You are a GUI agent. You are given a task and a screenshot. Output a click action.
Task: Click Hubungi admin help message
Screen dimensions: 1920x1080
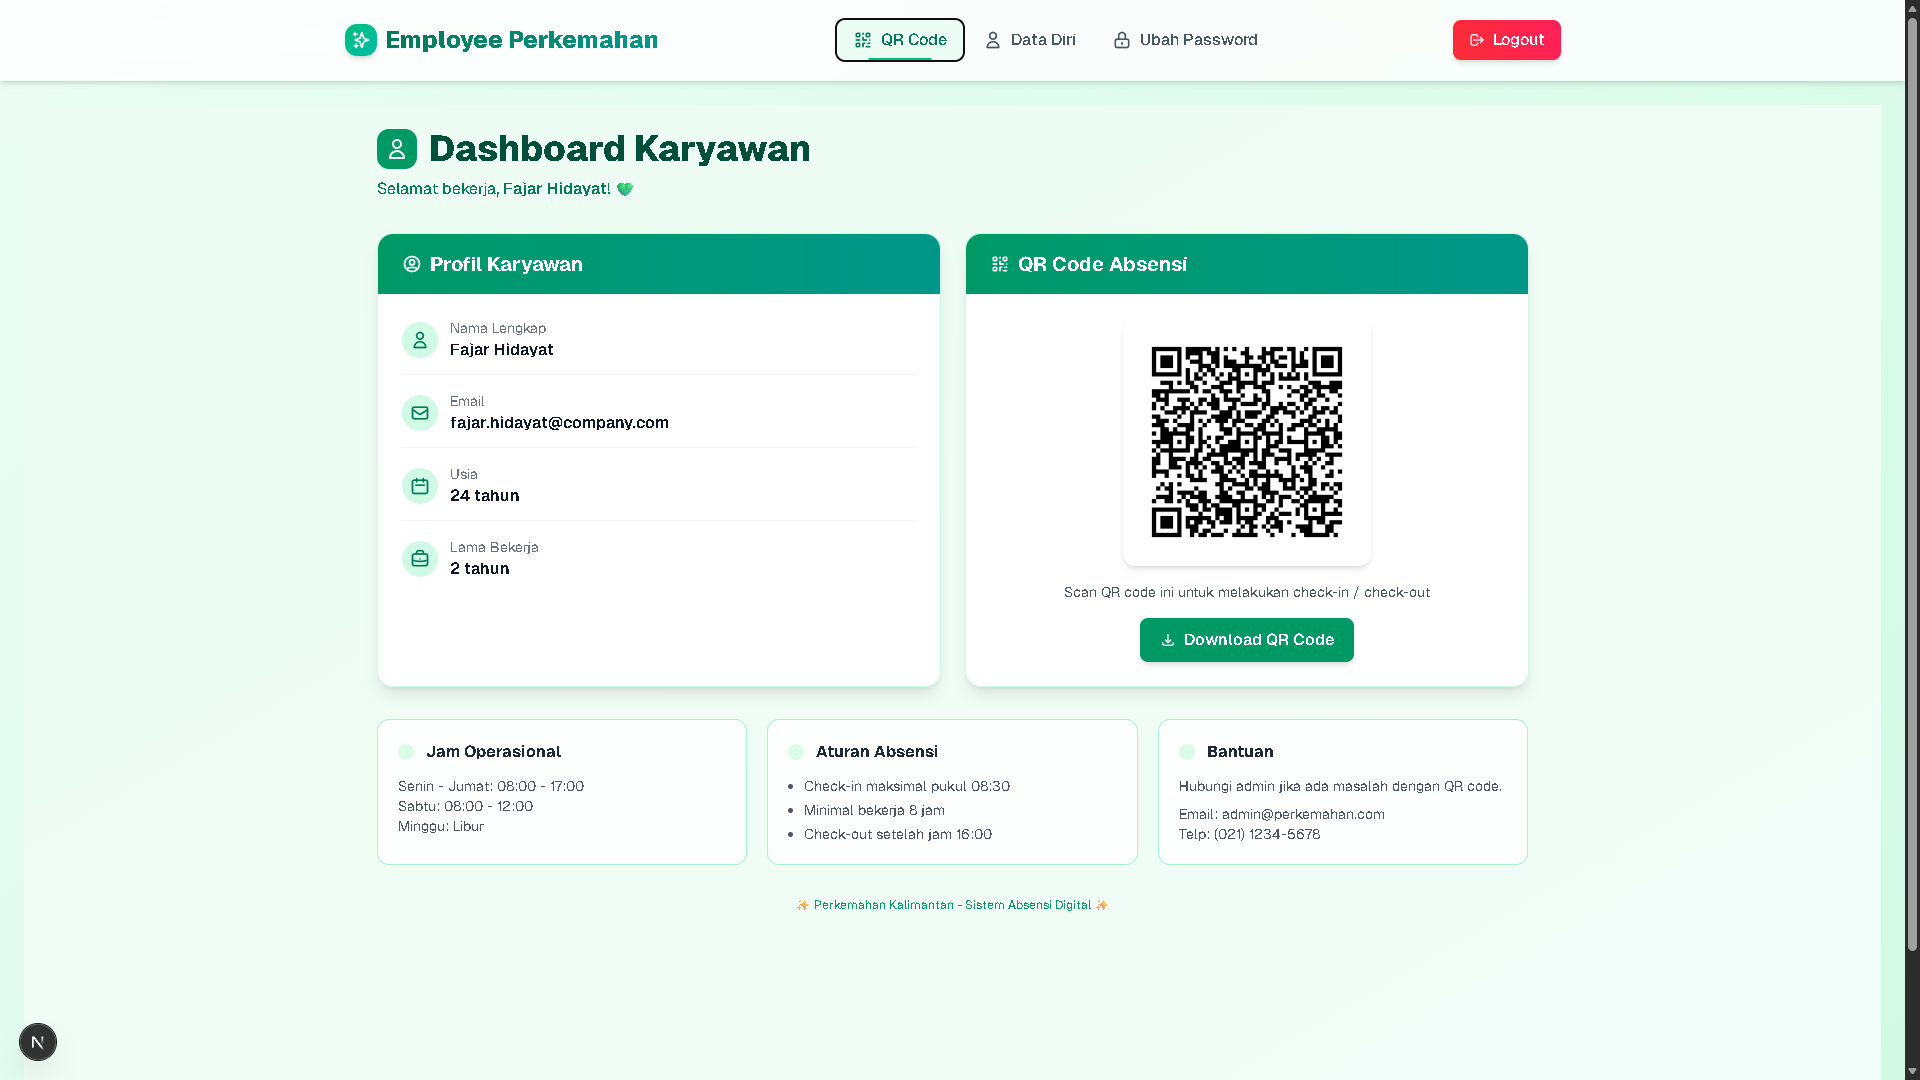pos(1340,786)
